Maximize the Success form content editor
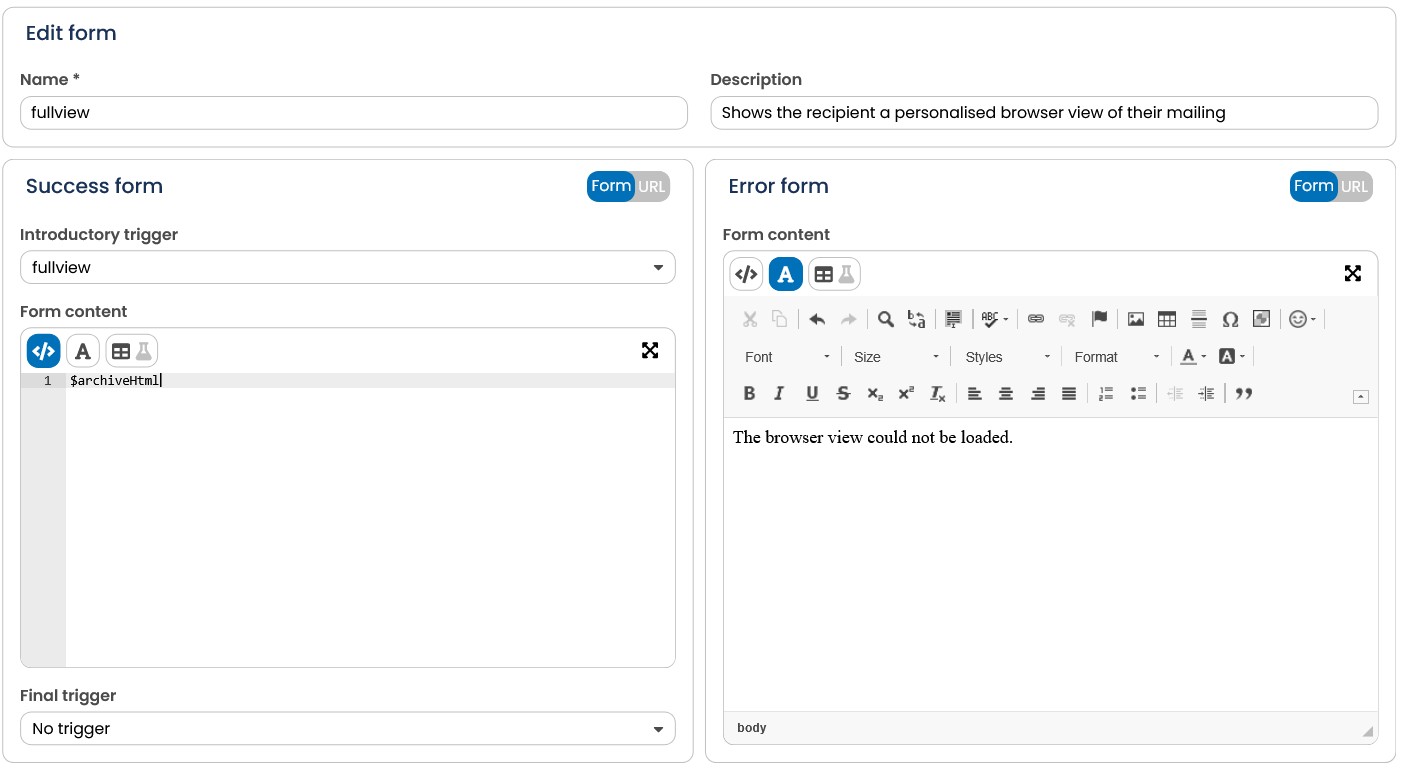This screenshot has height=769, width=1402. [650, 350]
